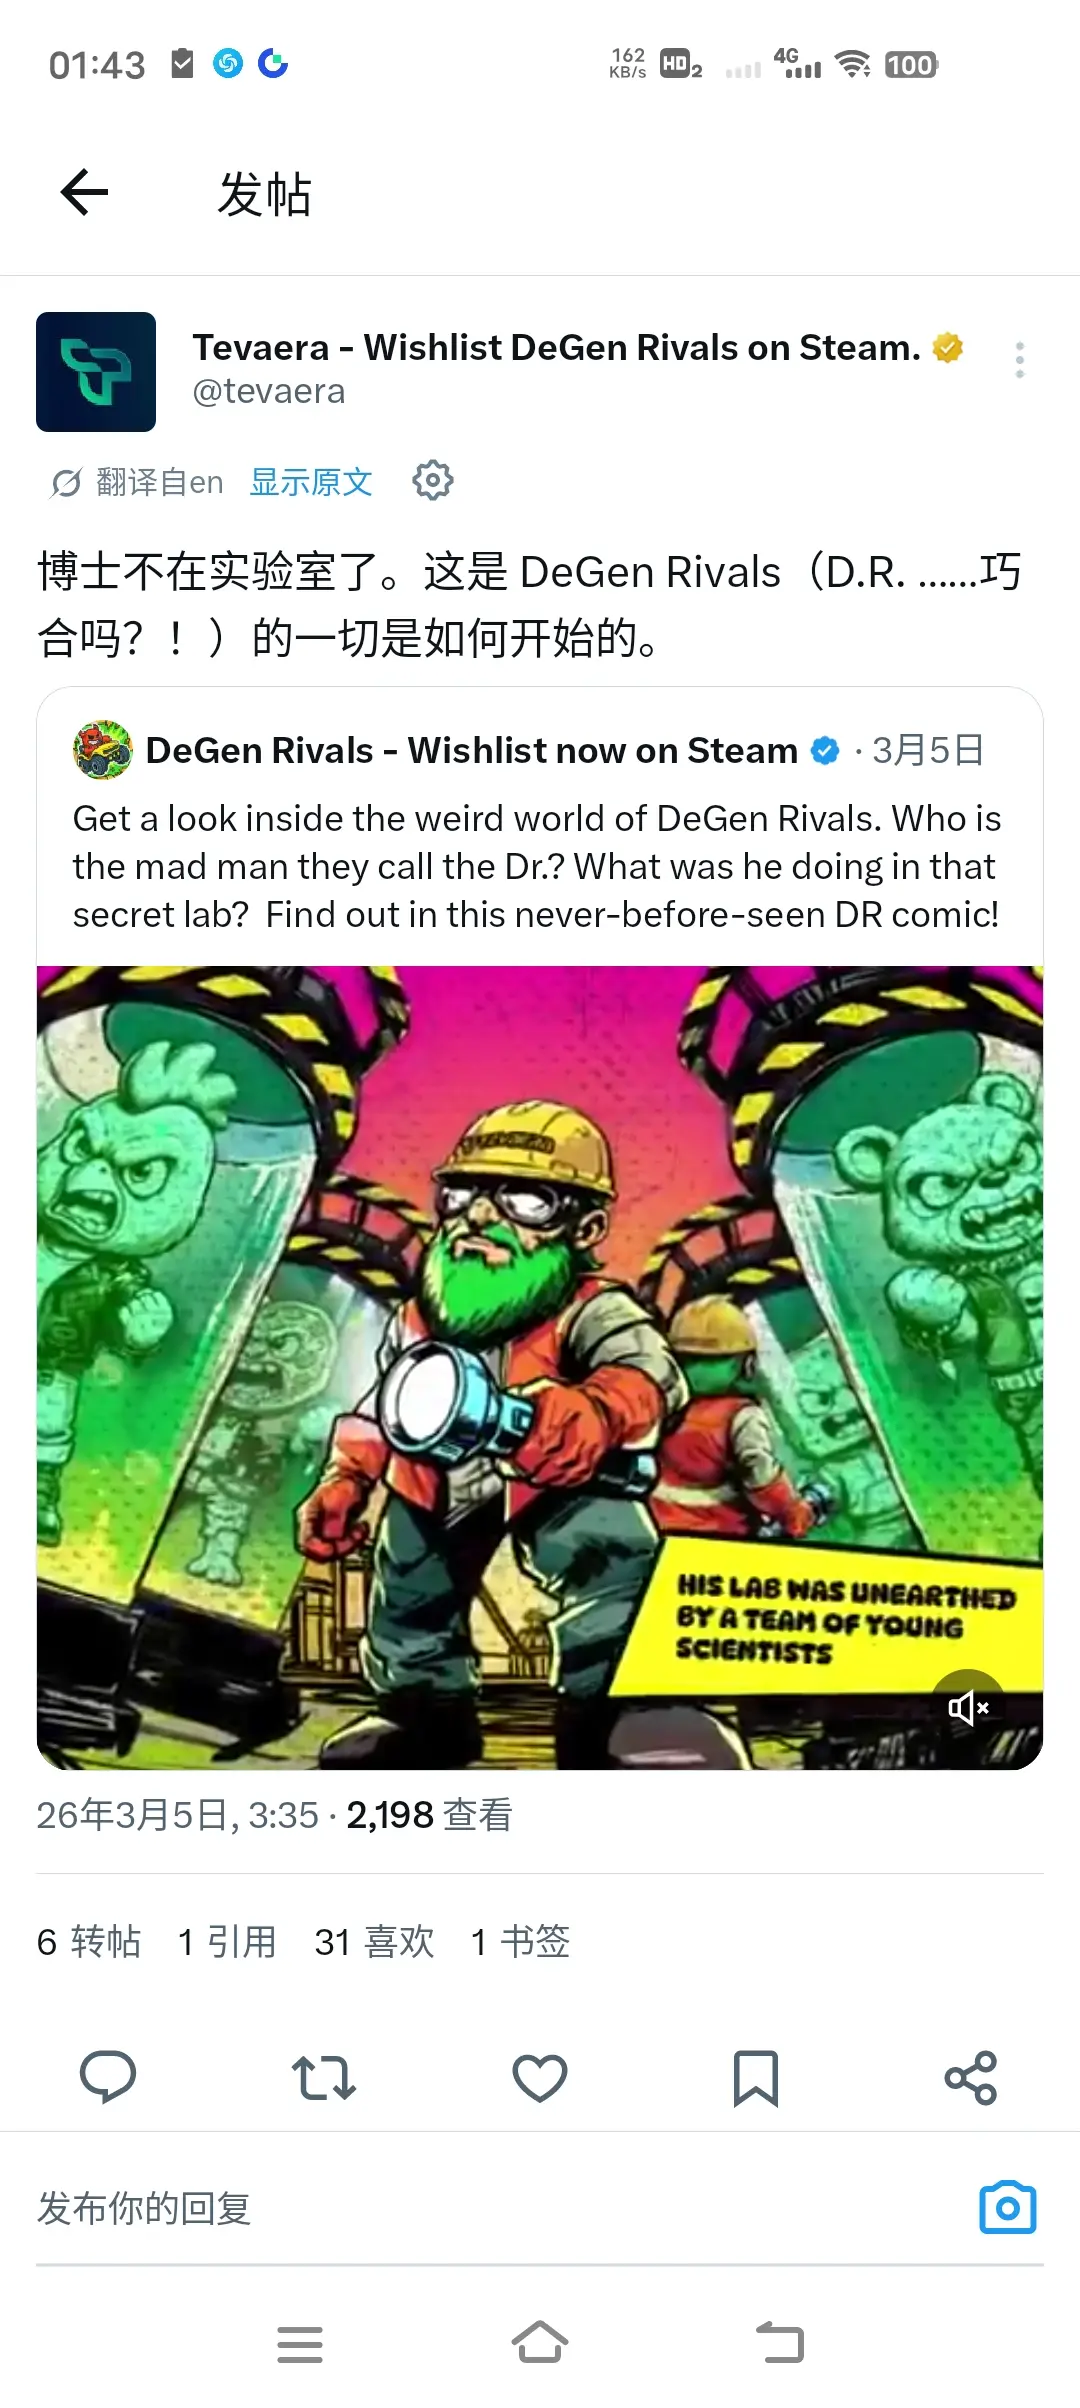Tap the share icon

click(971, 2077)
